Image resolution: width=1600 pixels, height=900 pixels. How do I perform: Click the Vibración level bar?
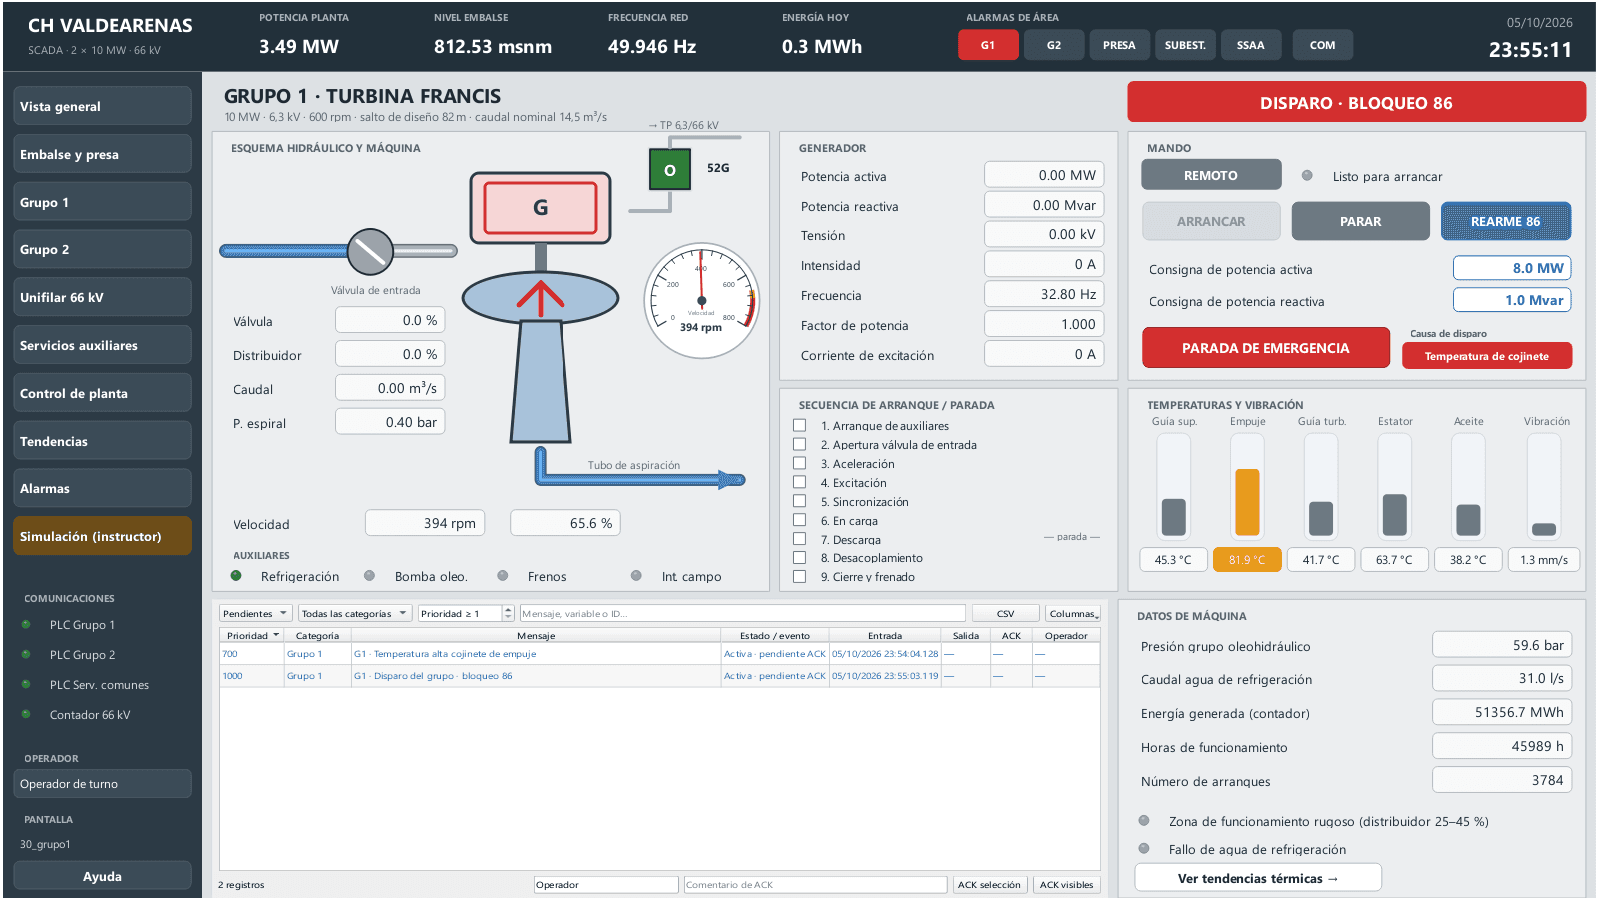point(1544,486)
